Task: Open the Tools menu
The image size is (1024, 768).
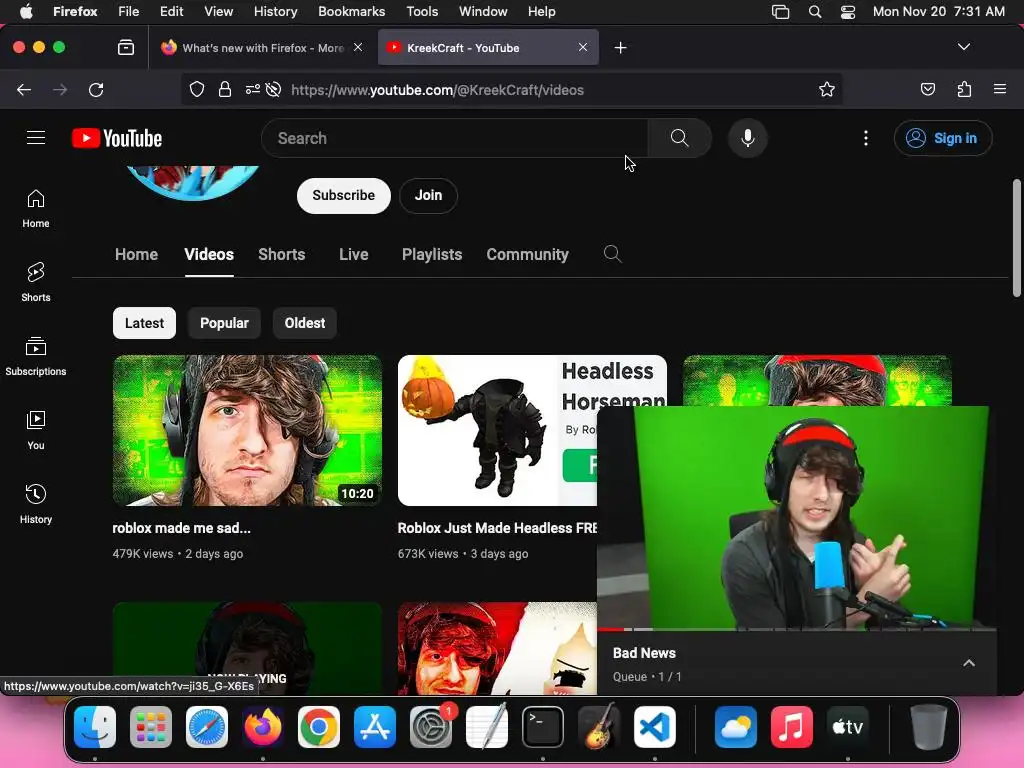Action: (422, 12)
